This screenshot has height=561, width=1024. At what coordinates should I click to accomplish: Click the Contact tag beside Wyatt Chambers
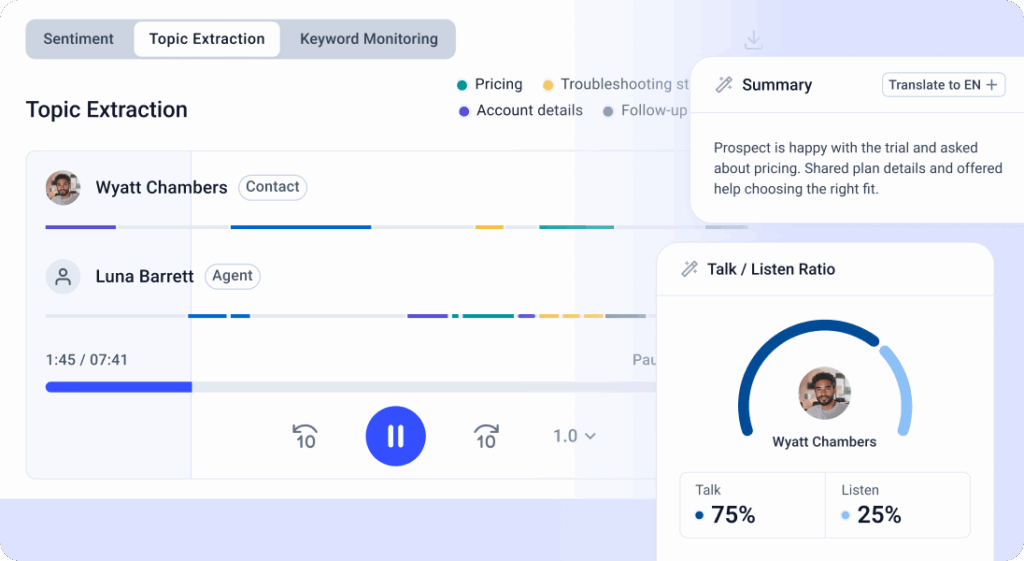[x=272, y=187]
